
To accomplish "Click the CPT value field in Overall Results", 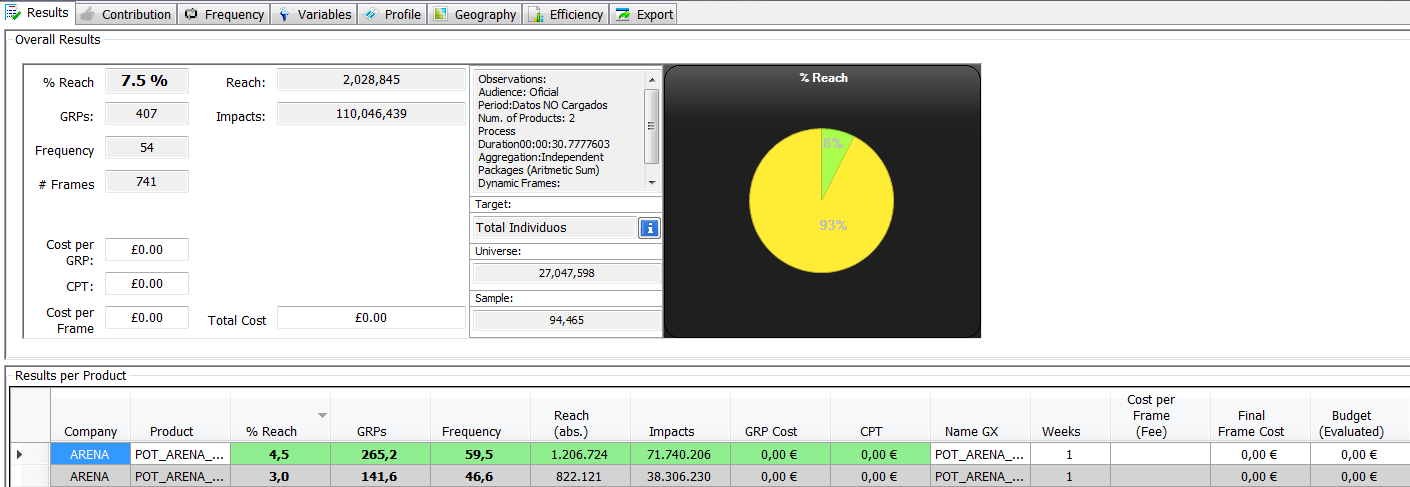I will pos(147,284).
